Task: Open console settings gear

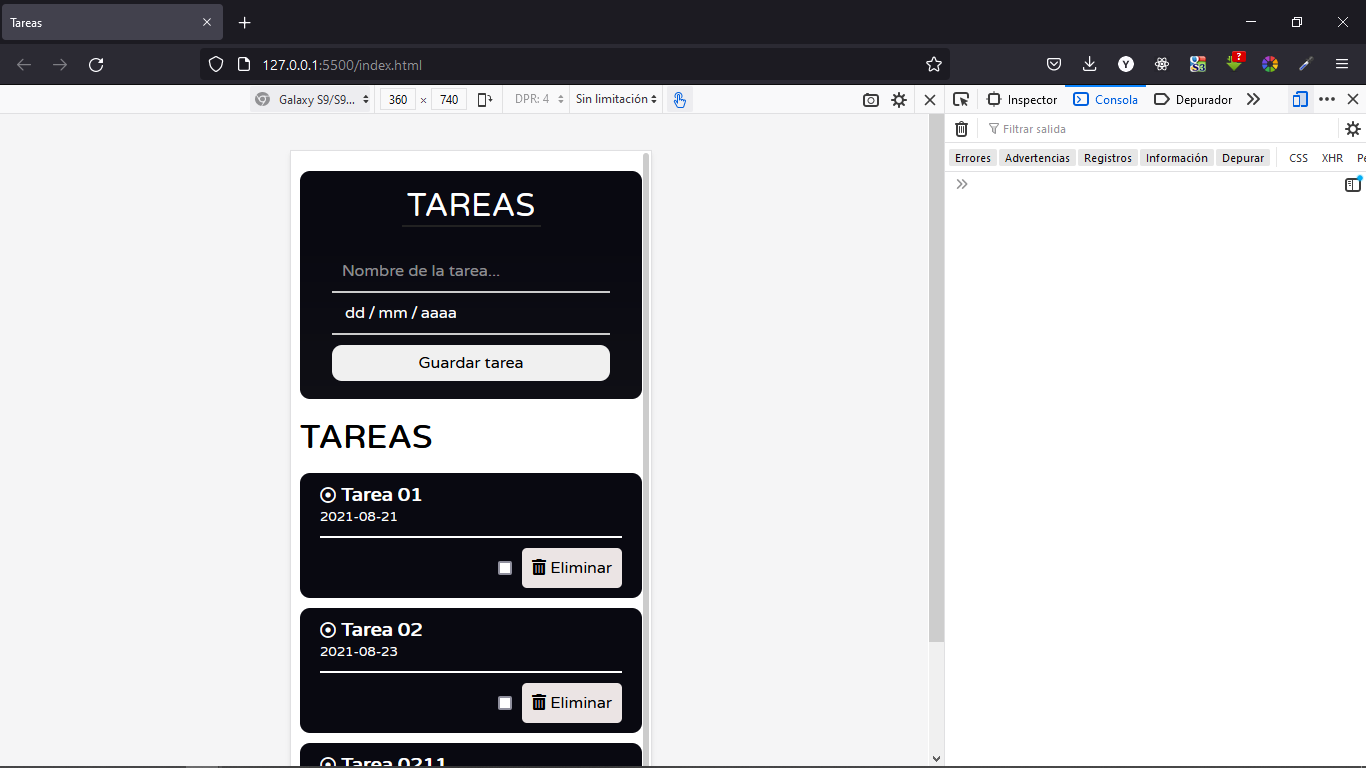Action: [x=1353, y=129]
